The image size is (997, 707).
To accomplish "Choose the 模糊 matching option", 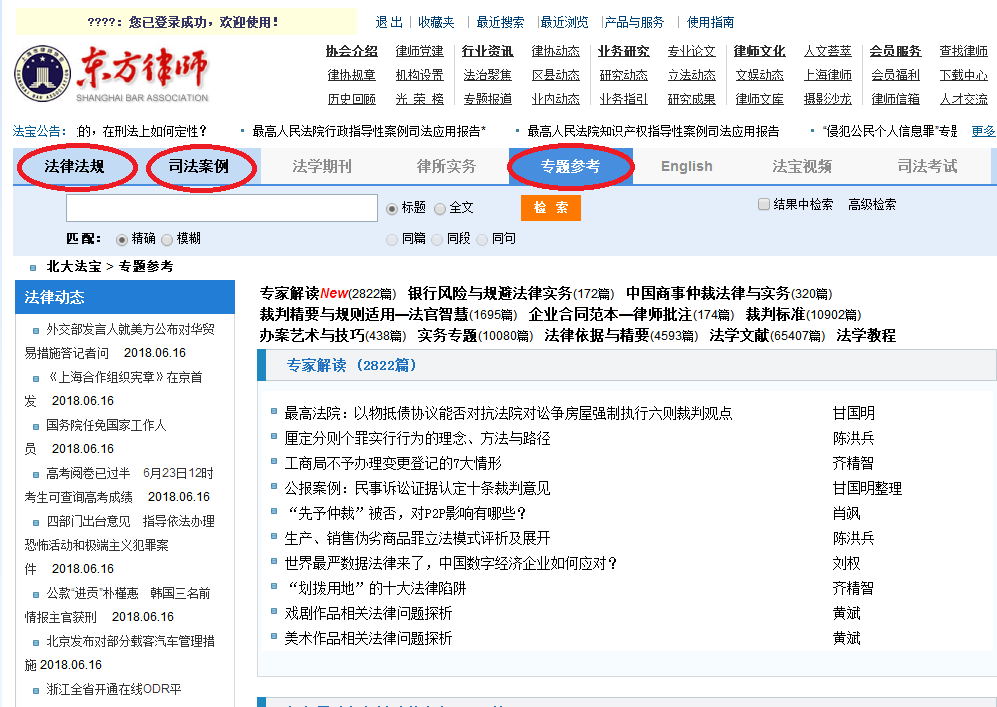I will click(x=167, y=239).
